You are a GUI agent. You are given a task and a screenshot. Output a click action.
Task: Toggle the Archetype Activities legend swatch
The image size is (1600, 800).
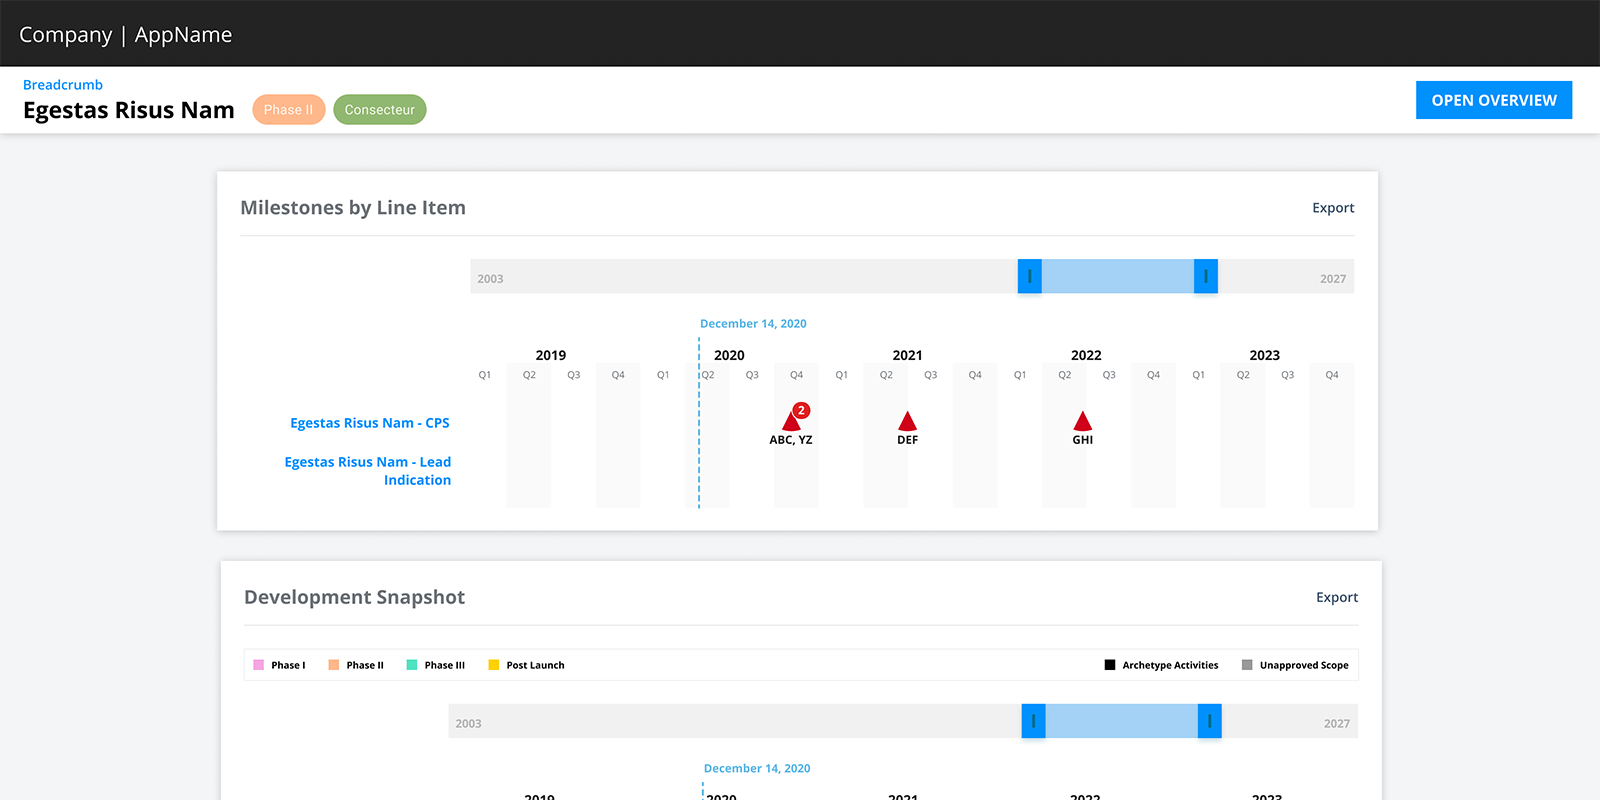pyautogui.click(x=1110, y=665)
